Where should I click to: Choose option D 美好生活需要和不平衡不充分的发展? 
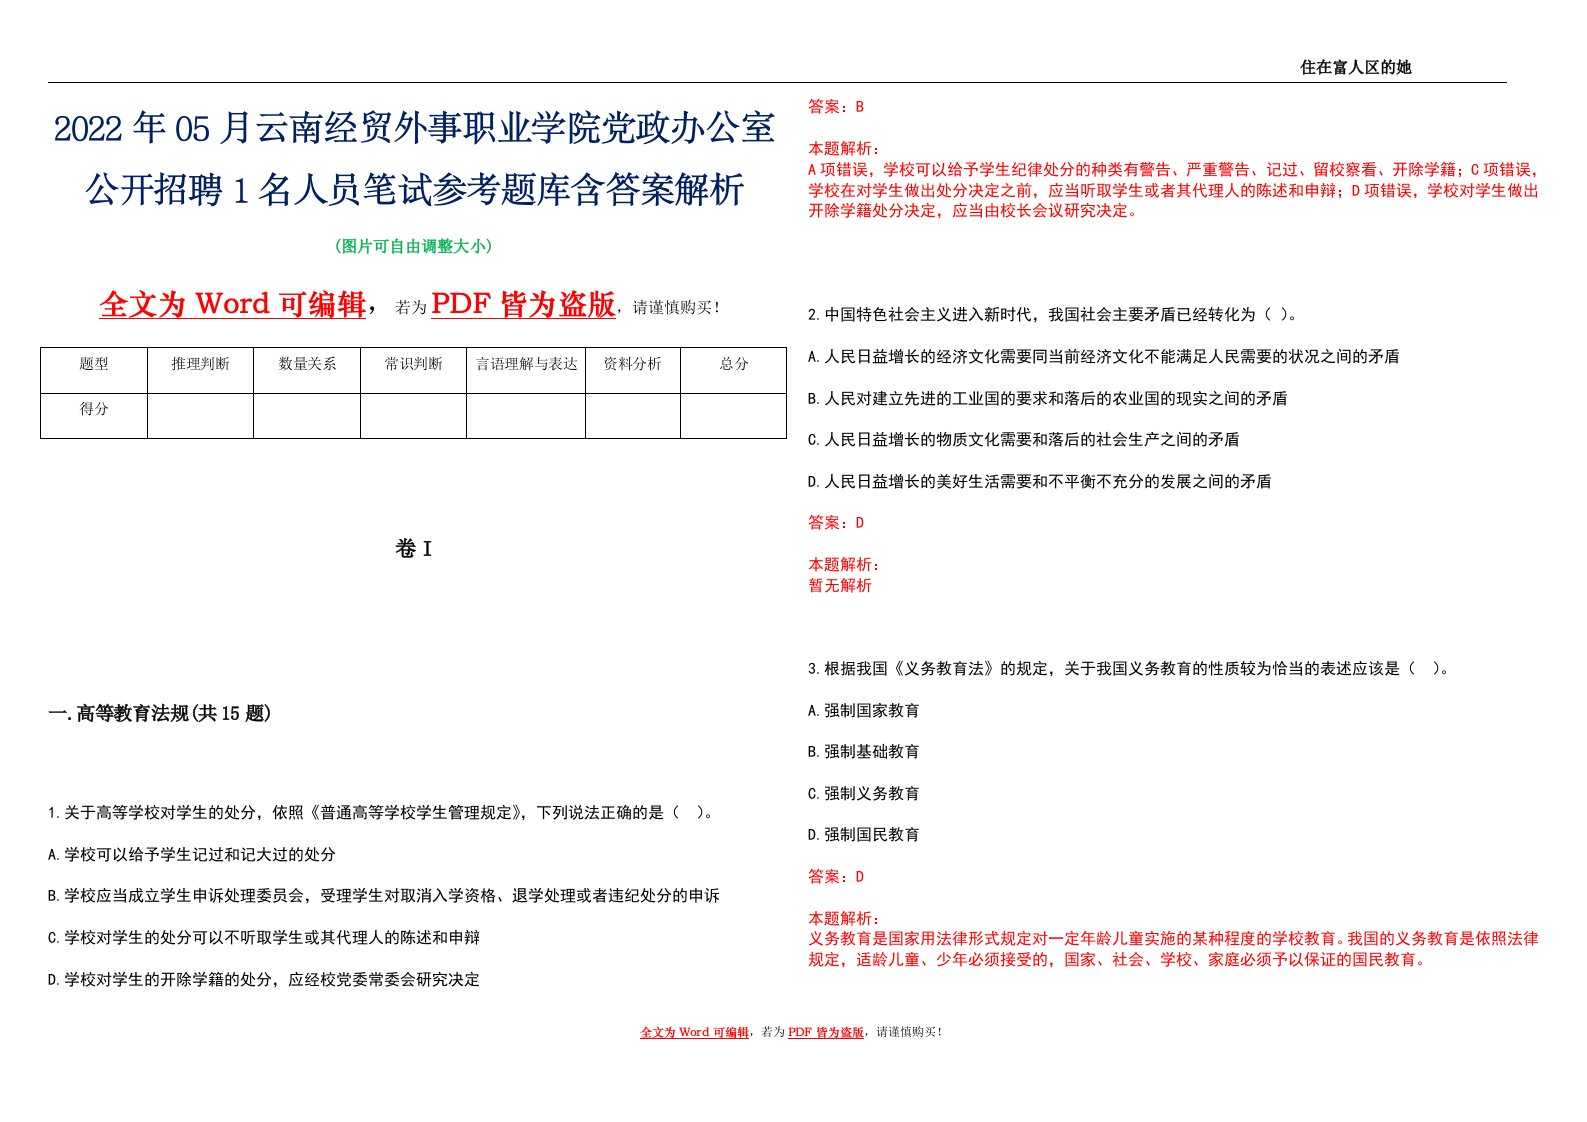1040,482
